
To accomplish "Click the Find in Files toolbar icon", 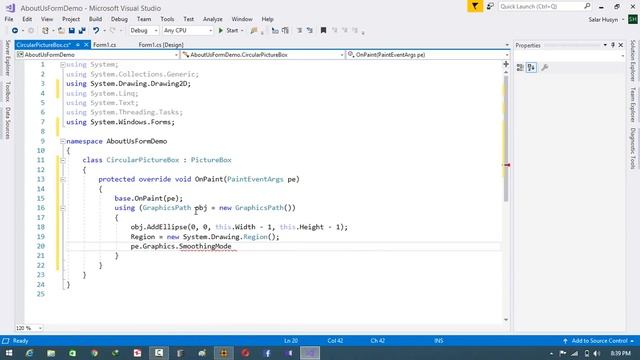I will pyautogui.click(x=254, y=31).
